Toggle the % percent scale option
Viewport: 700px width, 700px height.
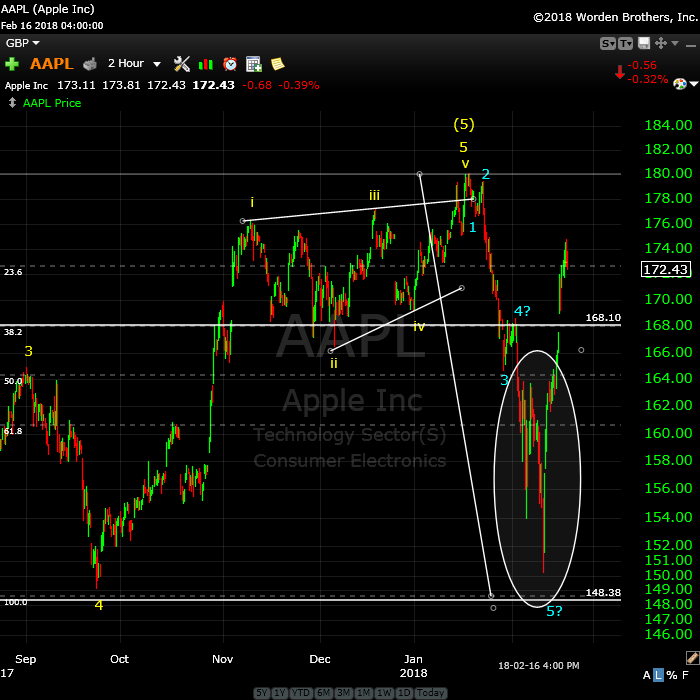point(672,675)
